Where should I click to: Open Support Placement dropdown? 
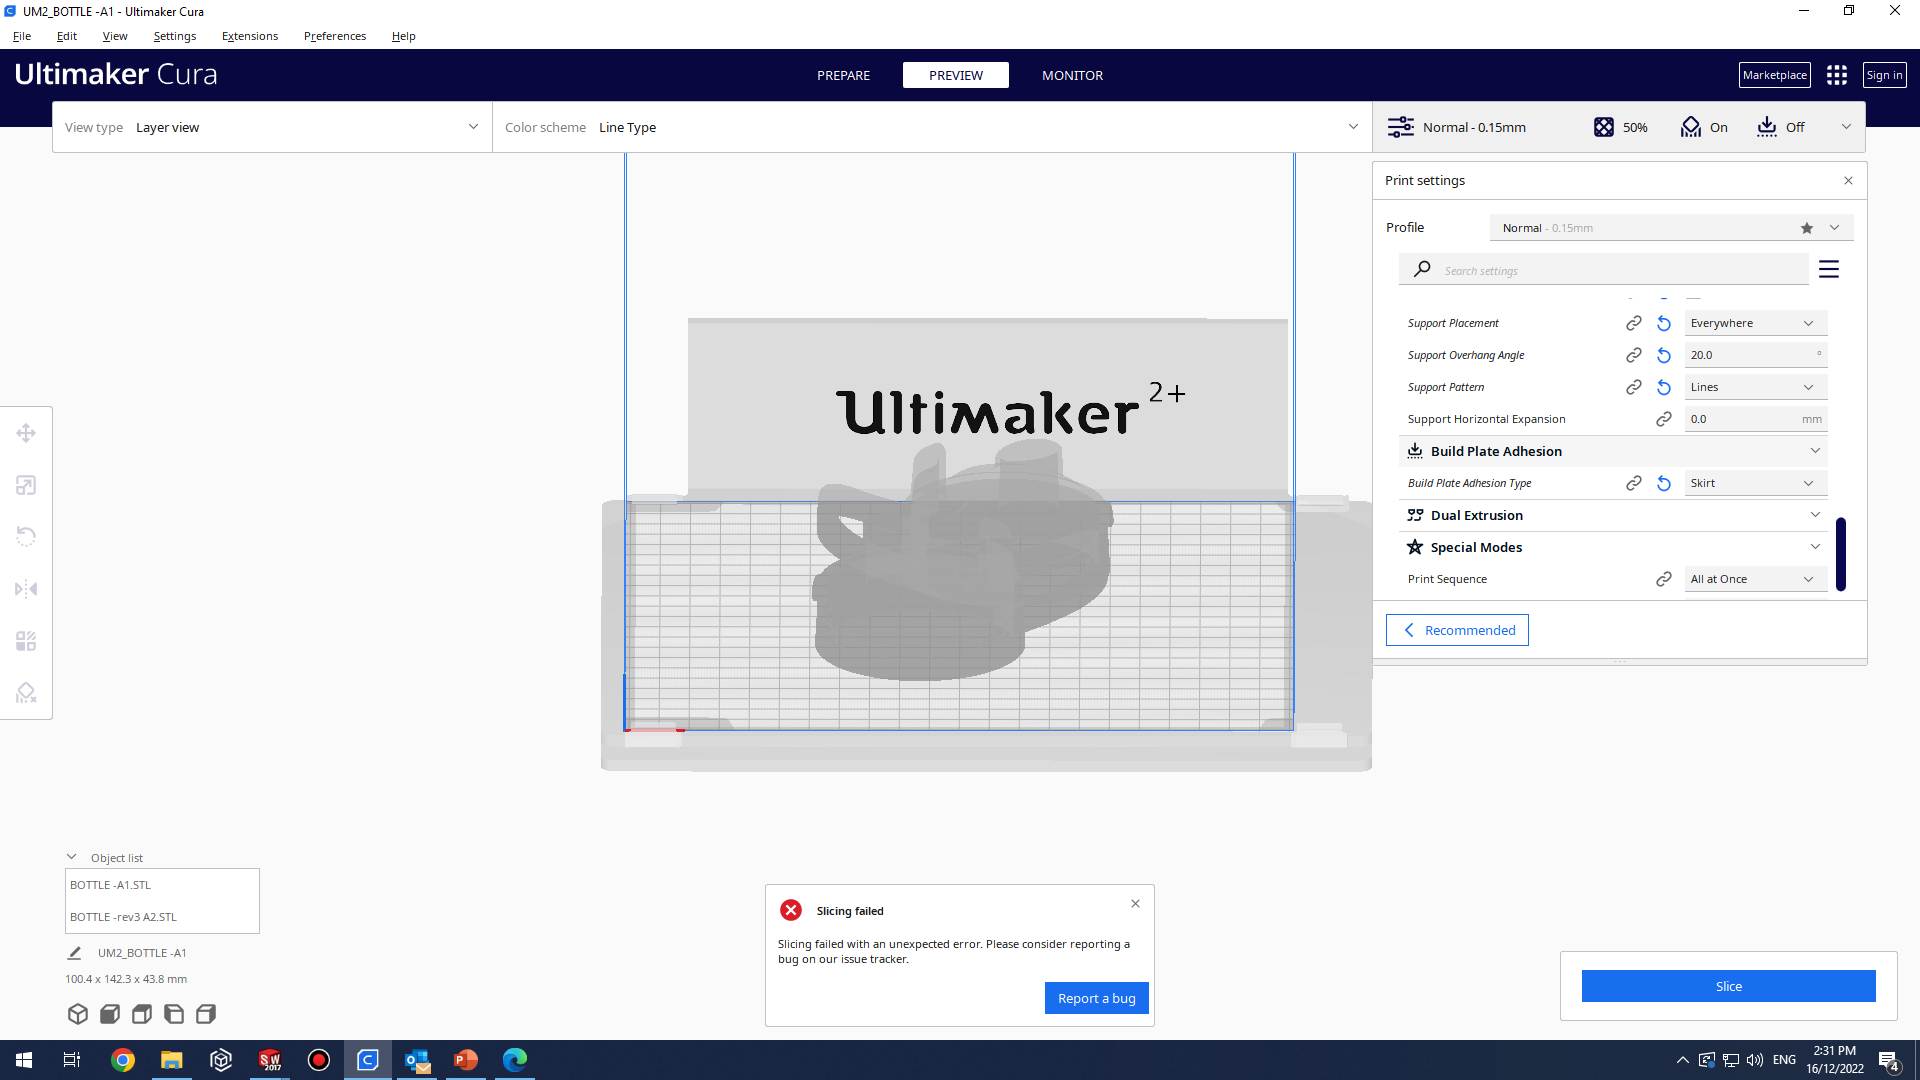[1756, 323]
